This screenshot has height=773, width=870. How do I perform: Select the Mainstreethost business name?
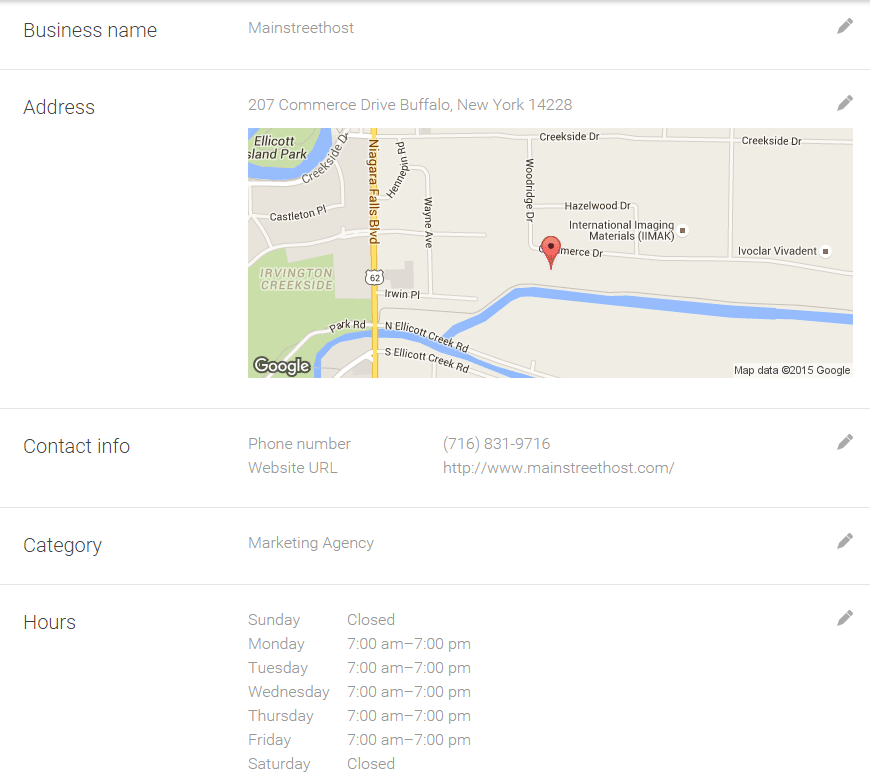tap(301, 28)
